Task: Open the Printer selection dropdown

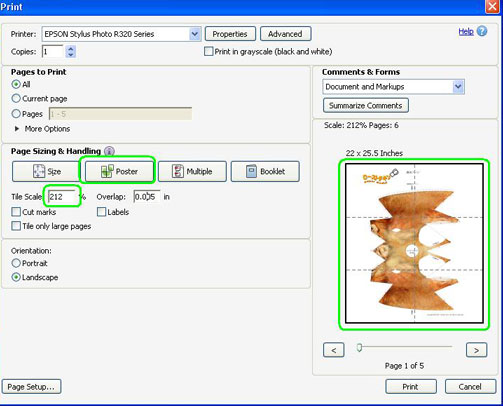Action: [x=195, y=34]
